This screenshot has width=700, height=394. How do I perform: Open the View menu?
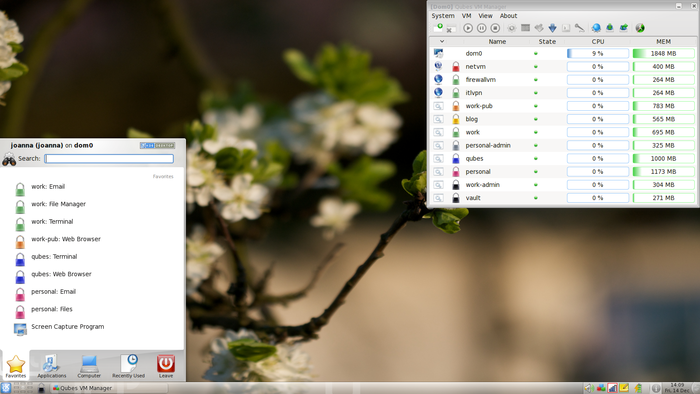[x=485, y=16]
